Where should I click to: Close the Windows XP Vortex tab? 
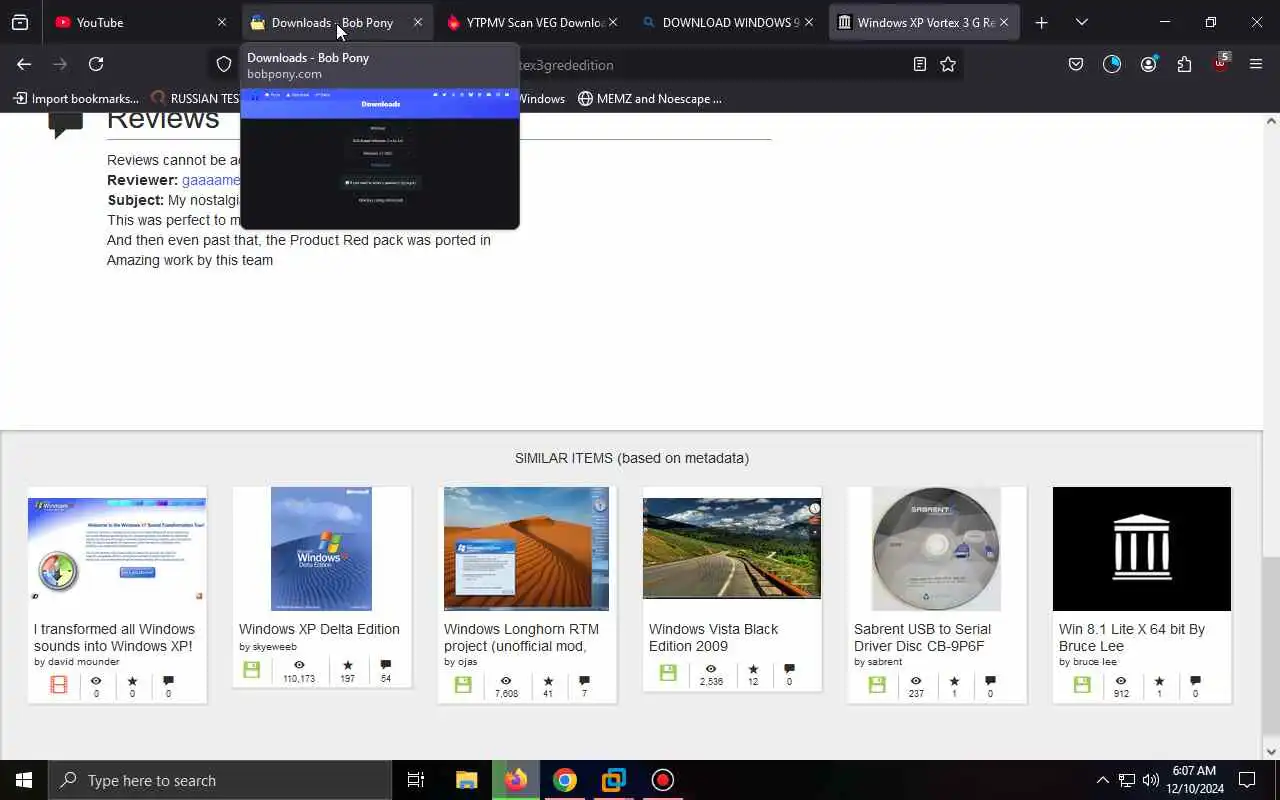coord(1004,22)
